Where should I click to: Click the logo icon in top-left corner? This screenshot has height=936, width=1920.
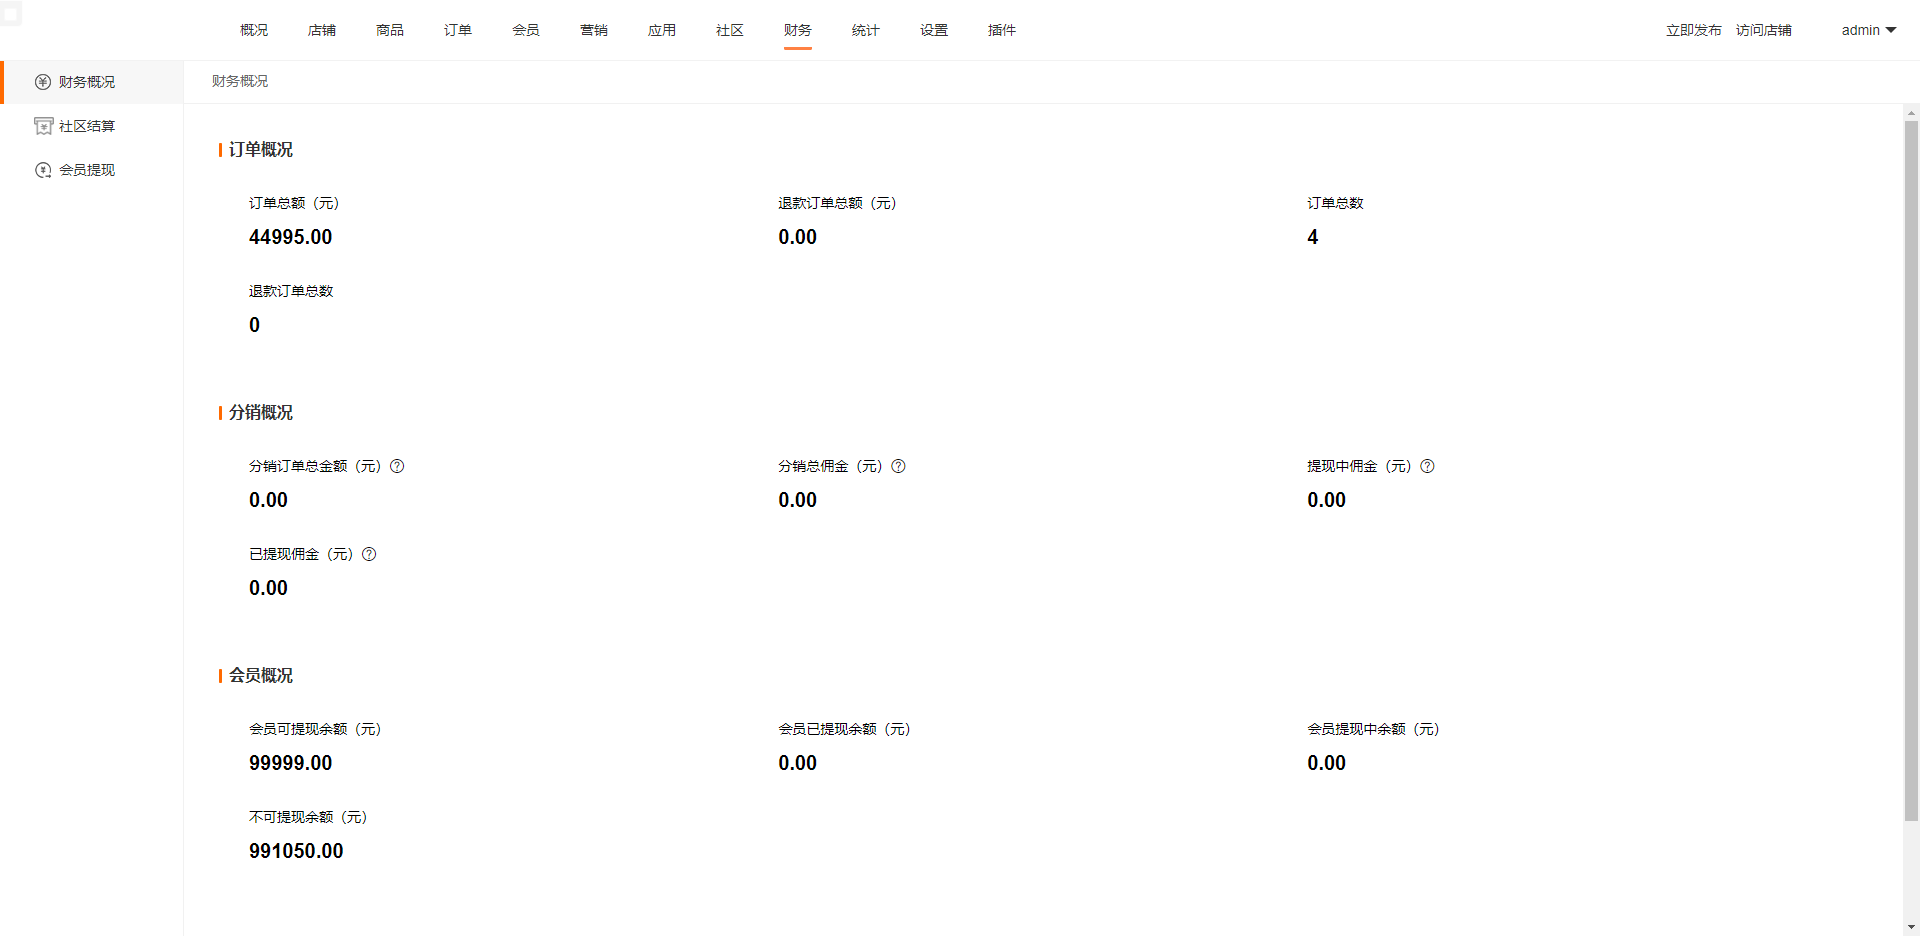11,14
